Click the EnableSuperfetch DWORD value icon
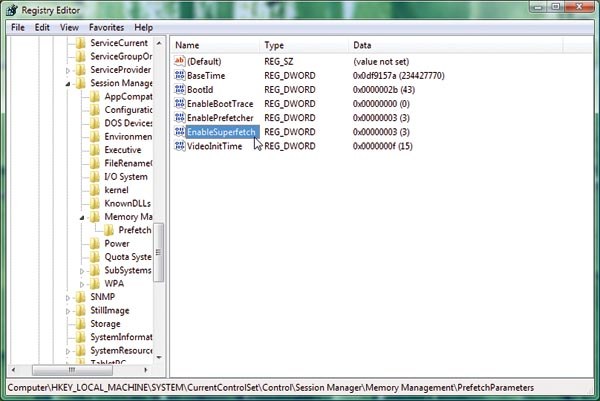600x401 pixels. pyautogui.click(x=180, y=131)
